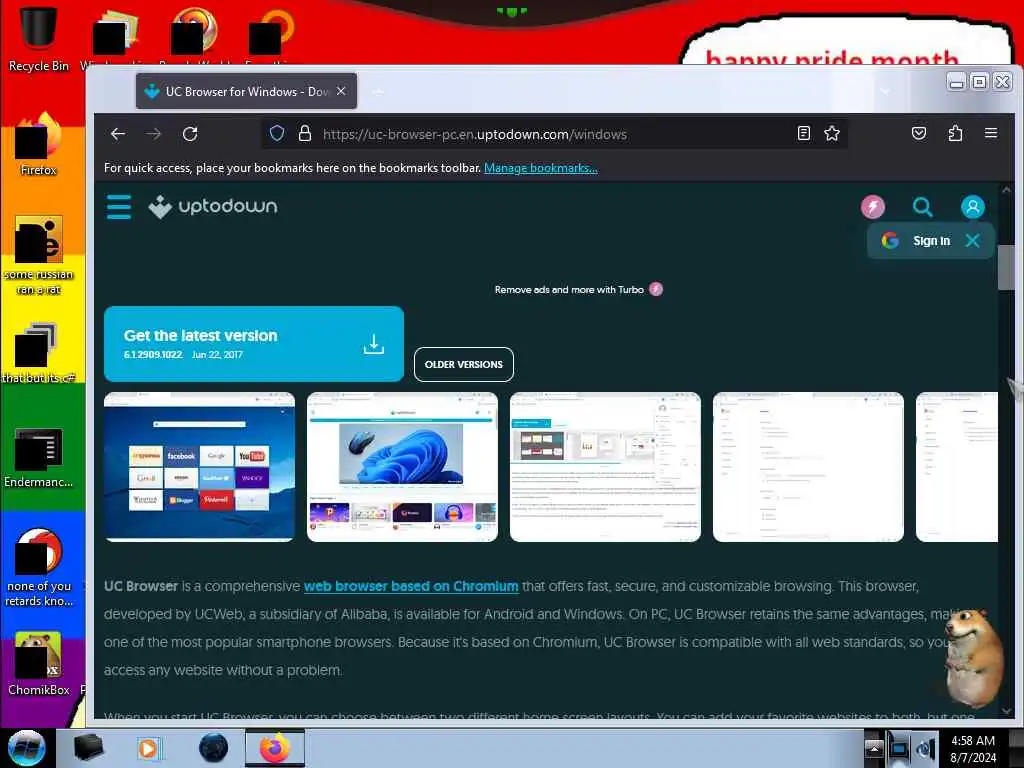Screen dimensions: 1024x768
Task: Open Windows Media Player taskbar icon
Action: point(149,748)
